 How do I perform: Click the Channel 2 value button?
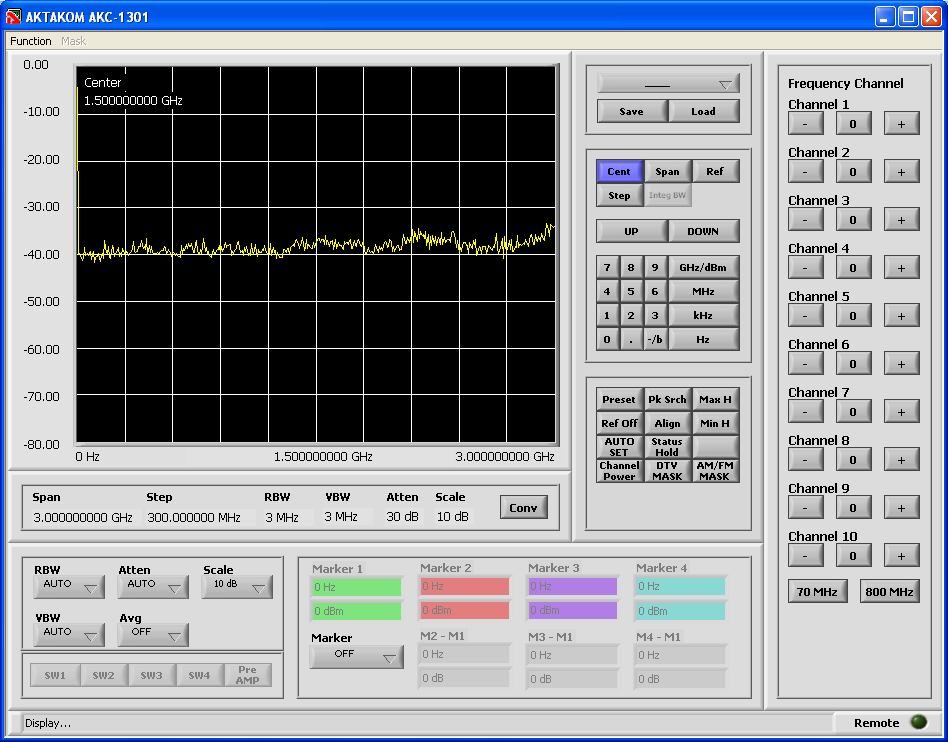[x=853, y=171]
